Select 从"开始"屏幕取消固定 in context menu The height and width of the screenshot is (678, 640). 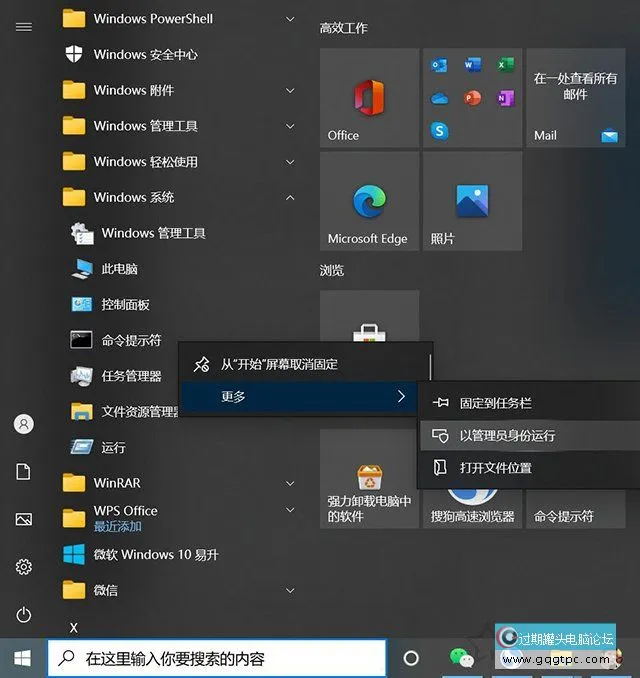coord(305,364)
